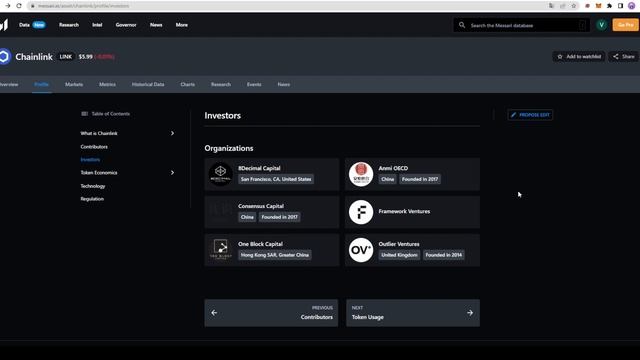This screenshot has width=640, height=360.
Task: Click the Chainlink hexagon logo
Action: coord(4,56)
